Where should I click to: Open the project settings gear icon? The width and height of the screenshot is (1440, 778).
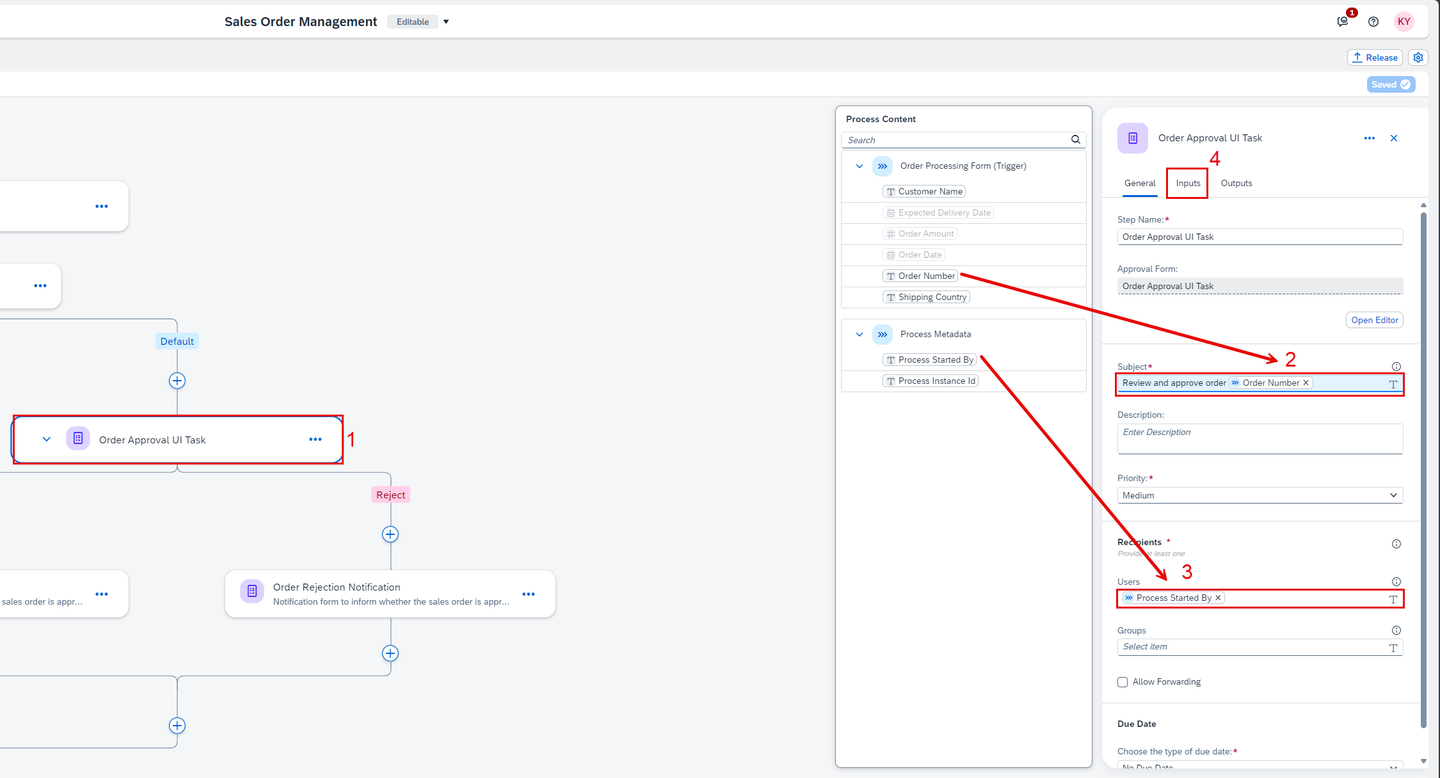[1418, 57]
